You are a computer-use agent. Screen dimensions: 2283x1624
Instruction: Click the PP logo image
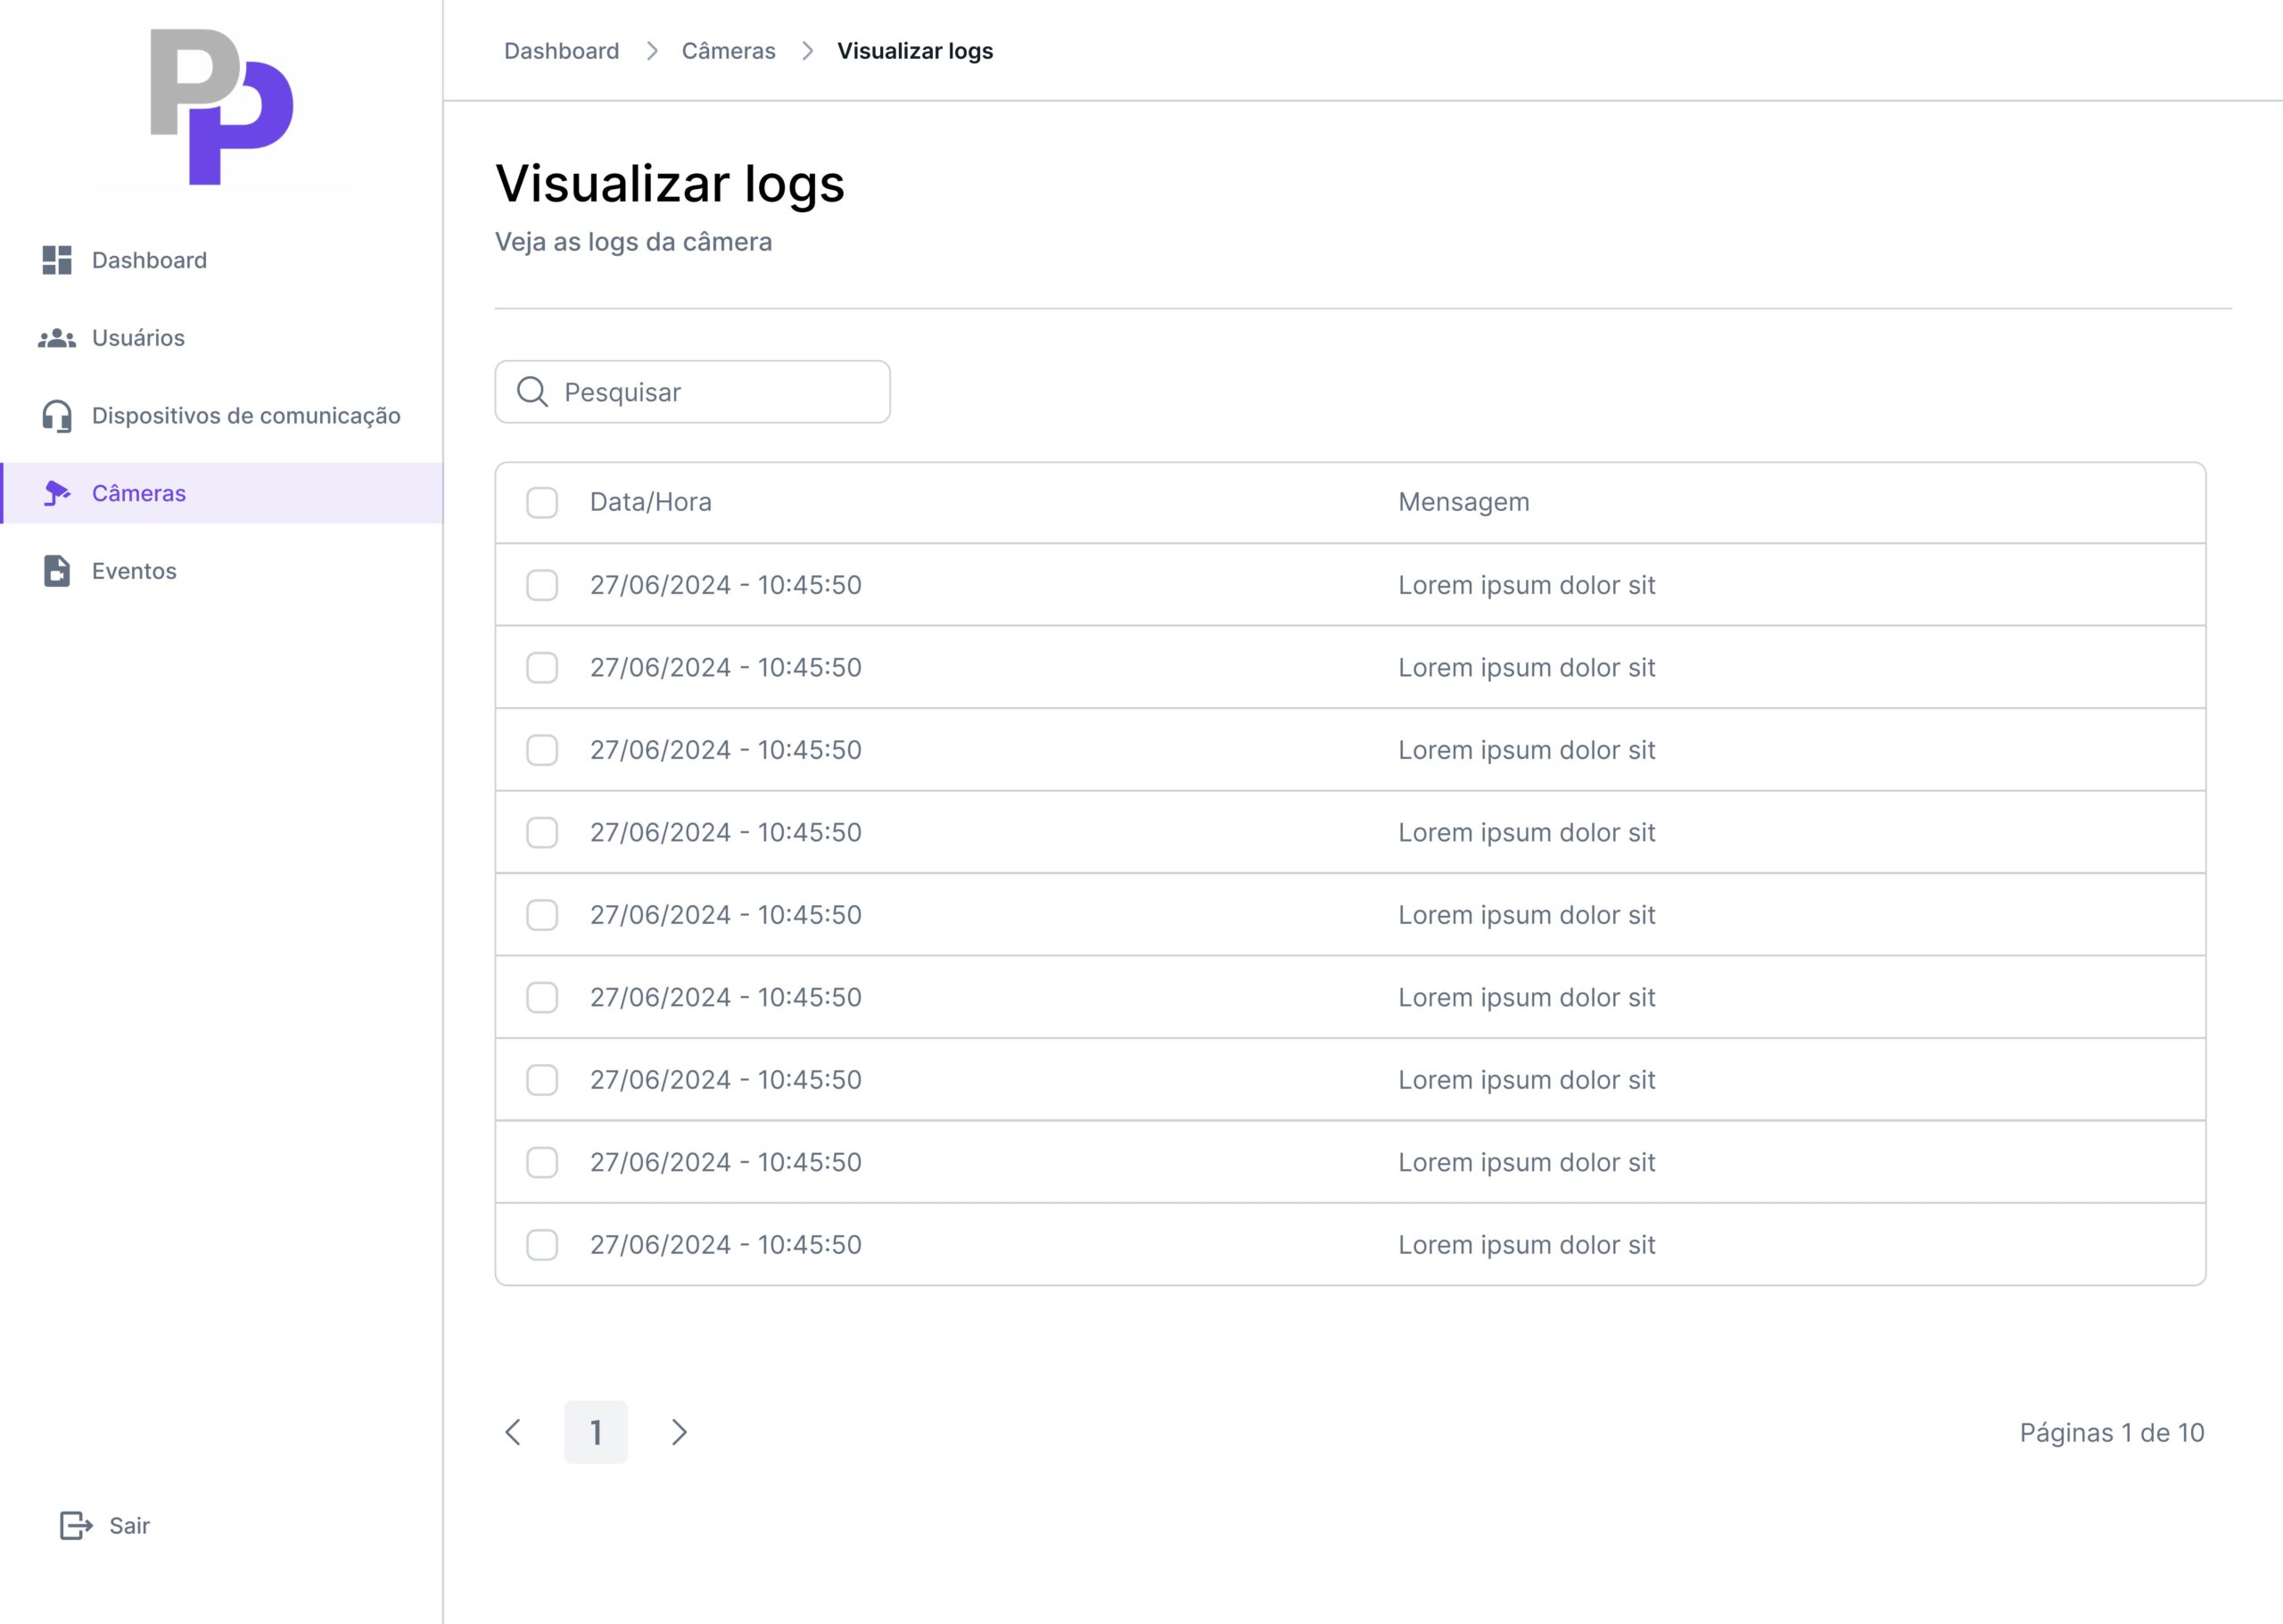pyautogui.click(x=221, y=107)
